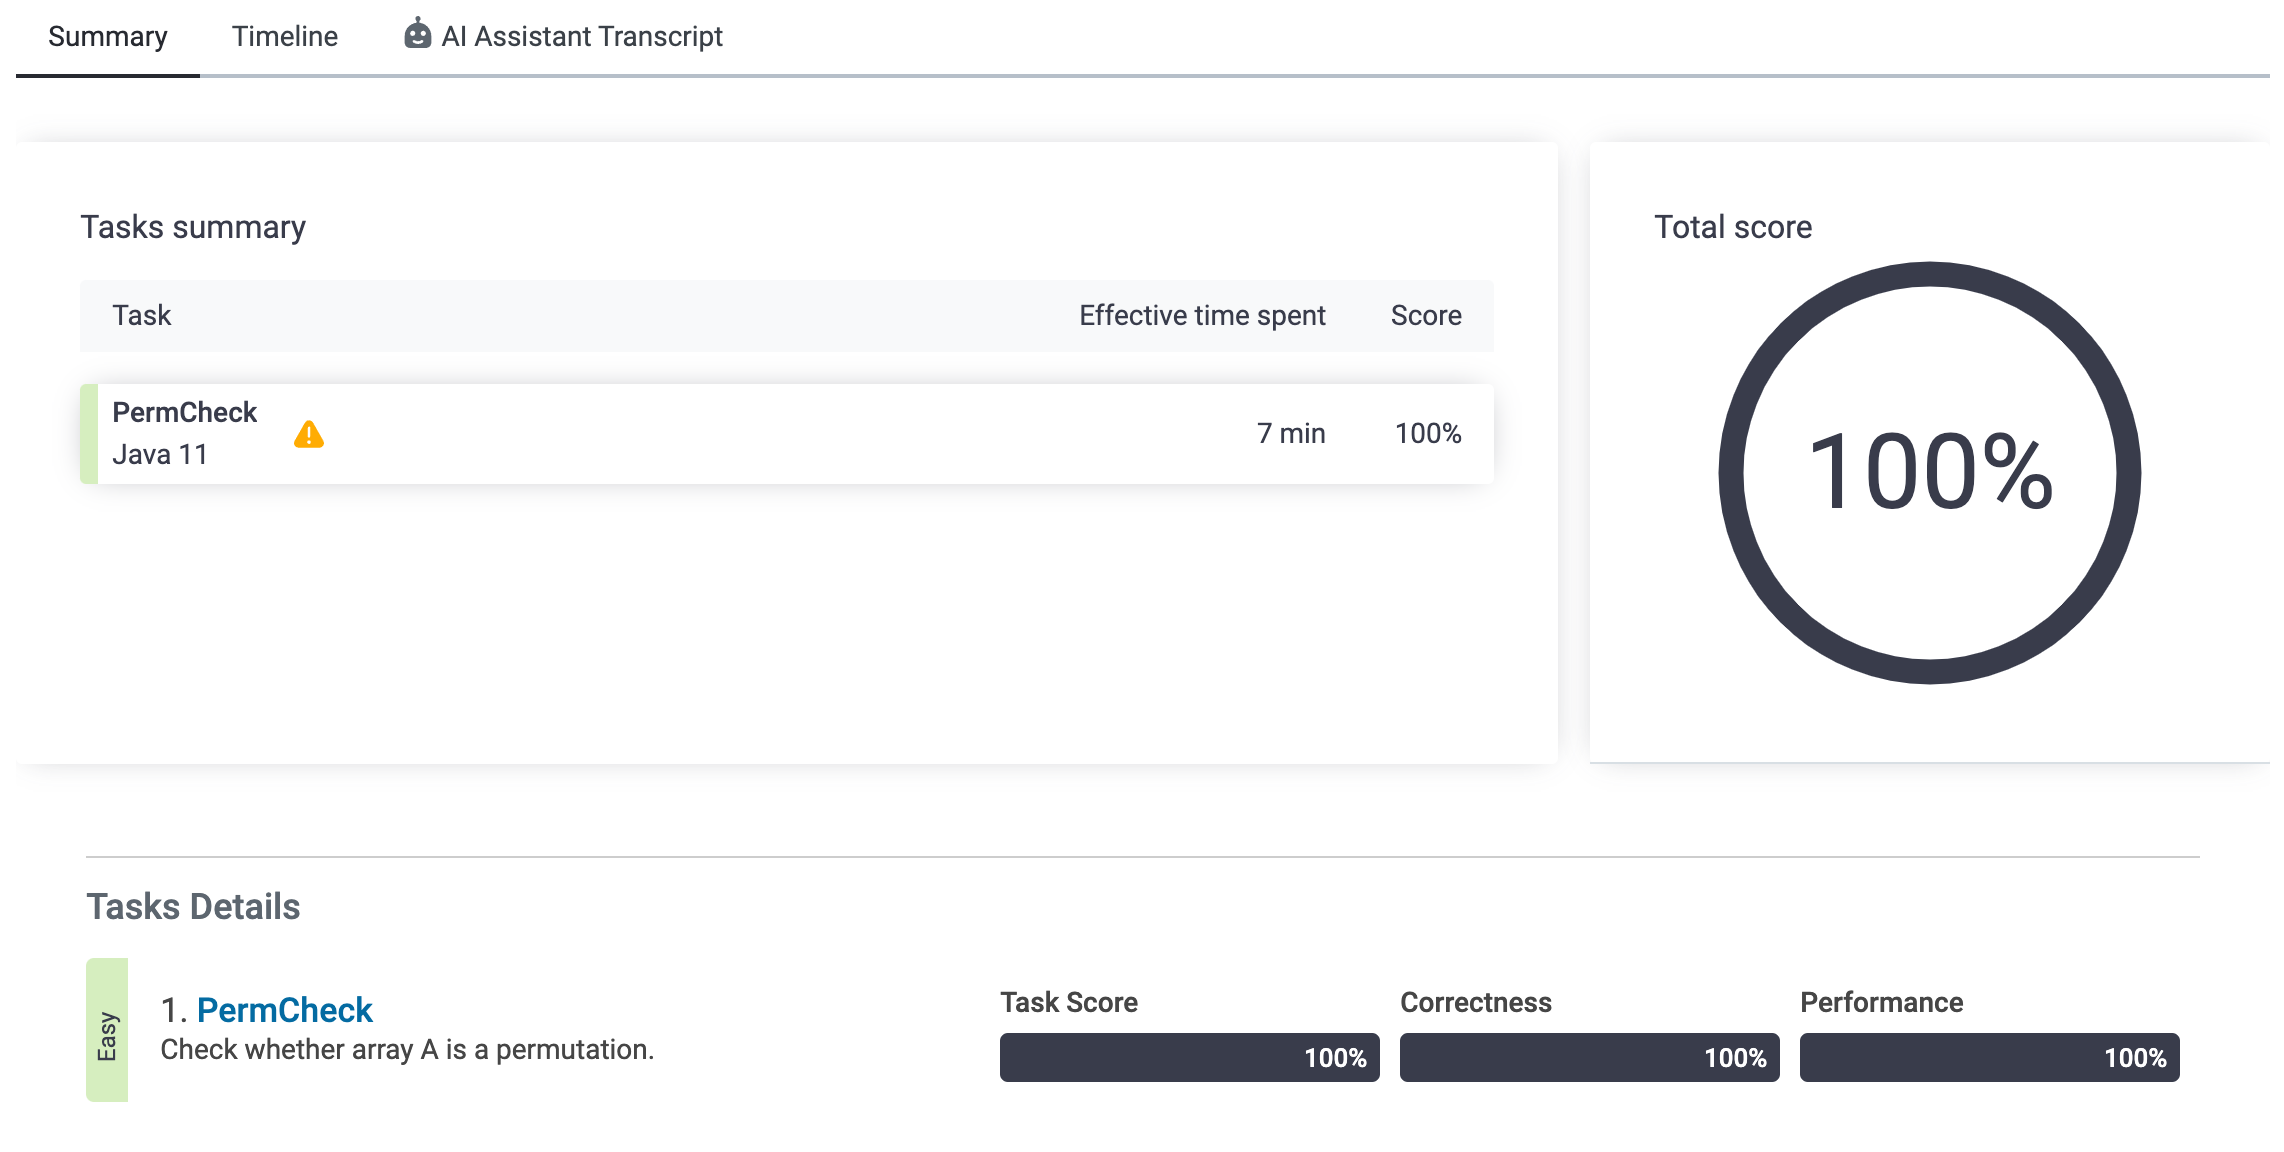Image resolution: width=2284 pixels, height=1152 pixels.
Task: Click the Correctness 100% progress bar
Action: [1589, 1057]
